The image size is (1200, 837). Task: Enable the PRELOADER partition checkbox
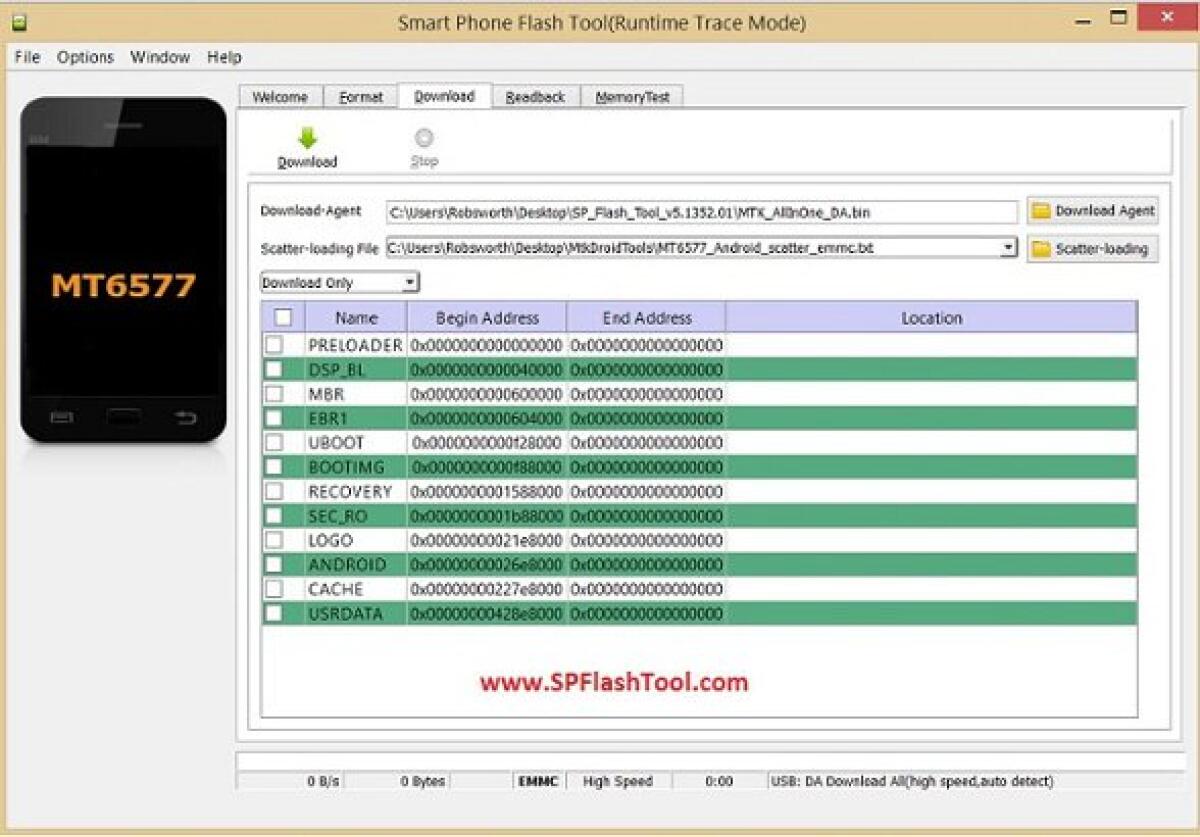tap(274, 345)
